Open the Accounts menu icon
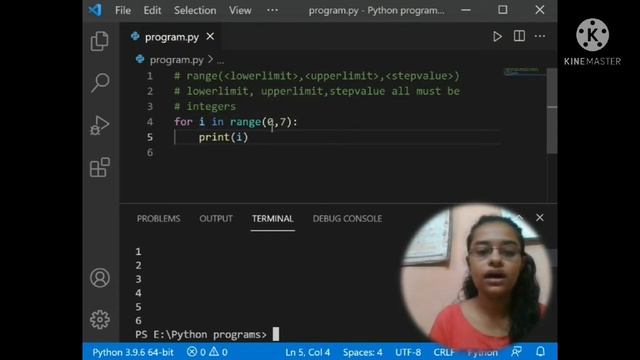The height and width of the screenshot is (360, 640). [100, 278]
